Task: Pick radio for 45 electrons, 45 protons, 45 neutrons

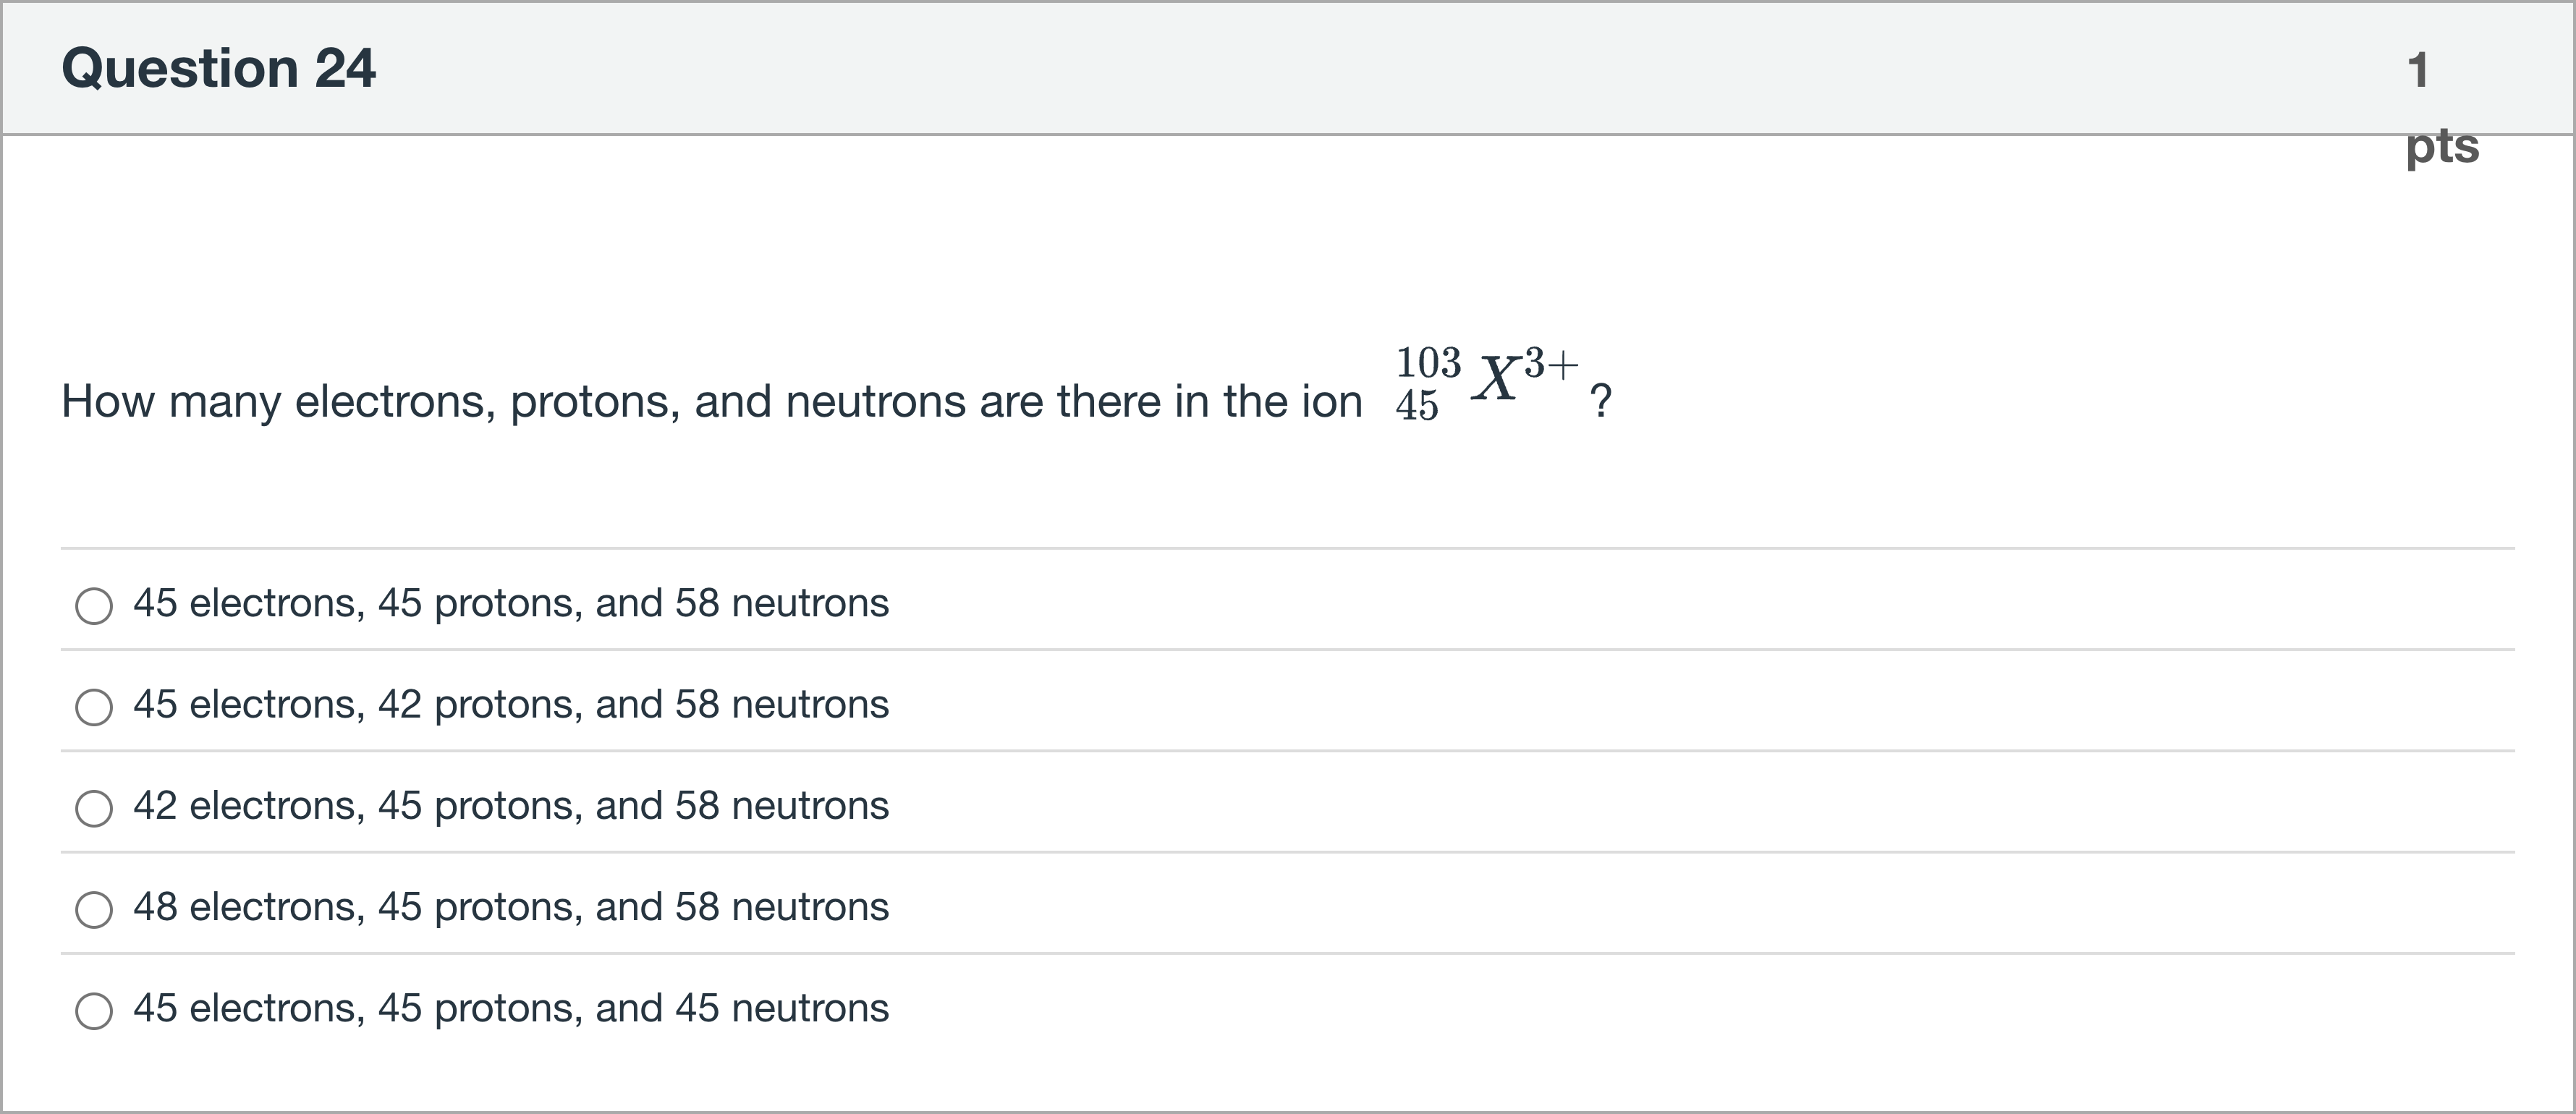Action: click(x=94, y=1010)
